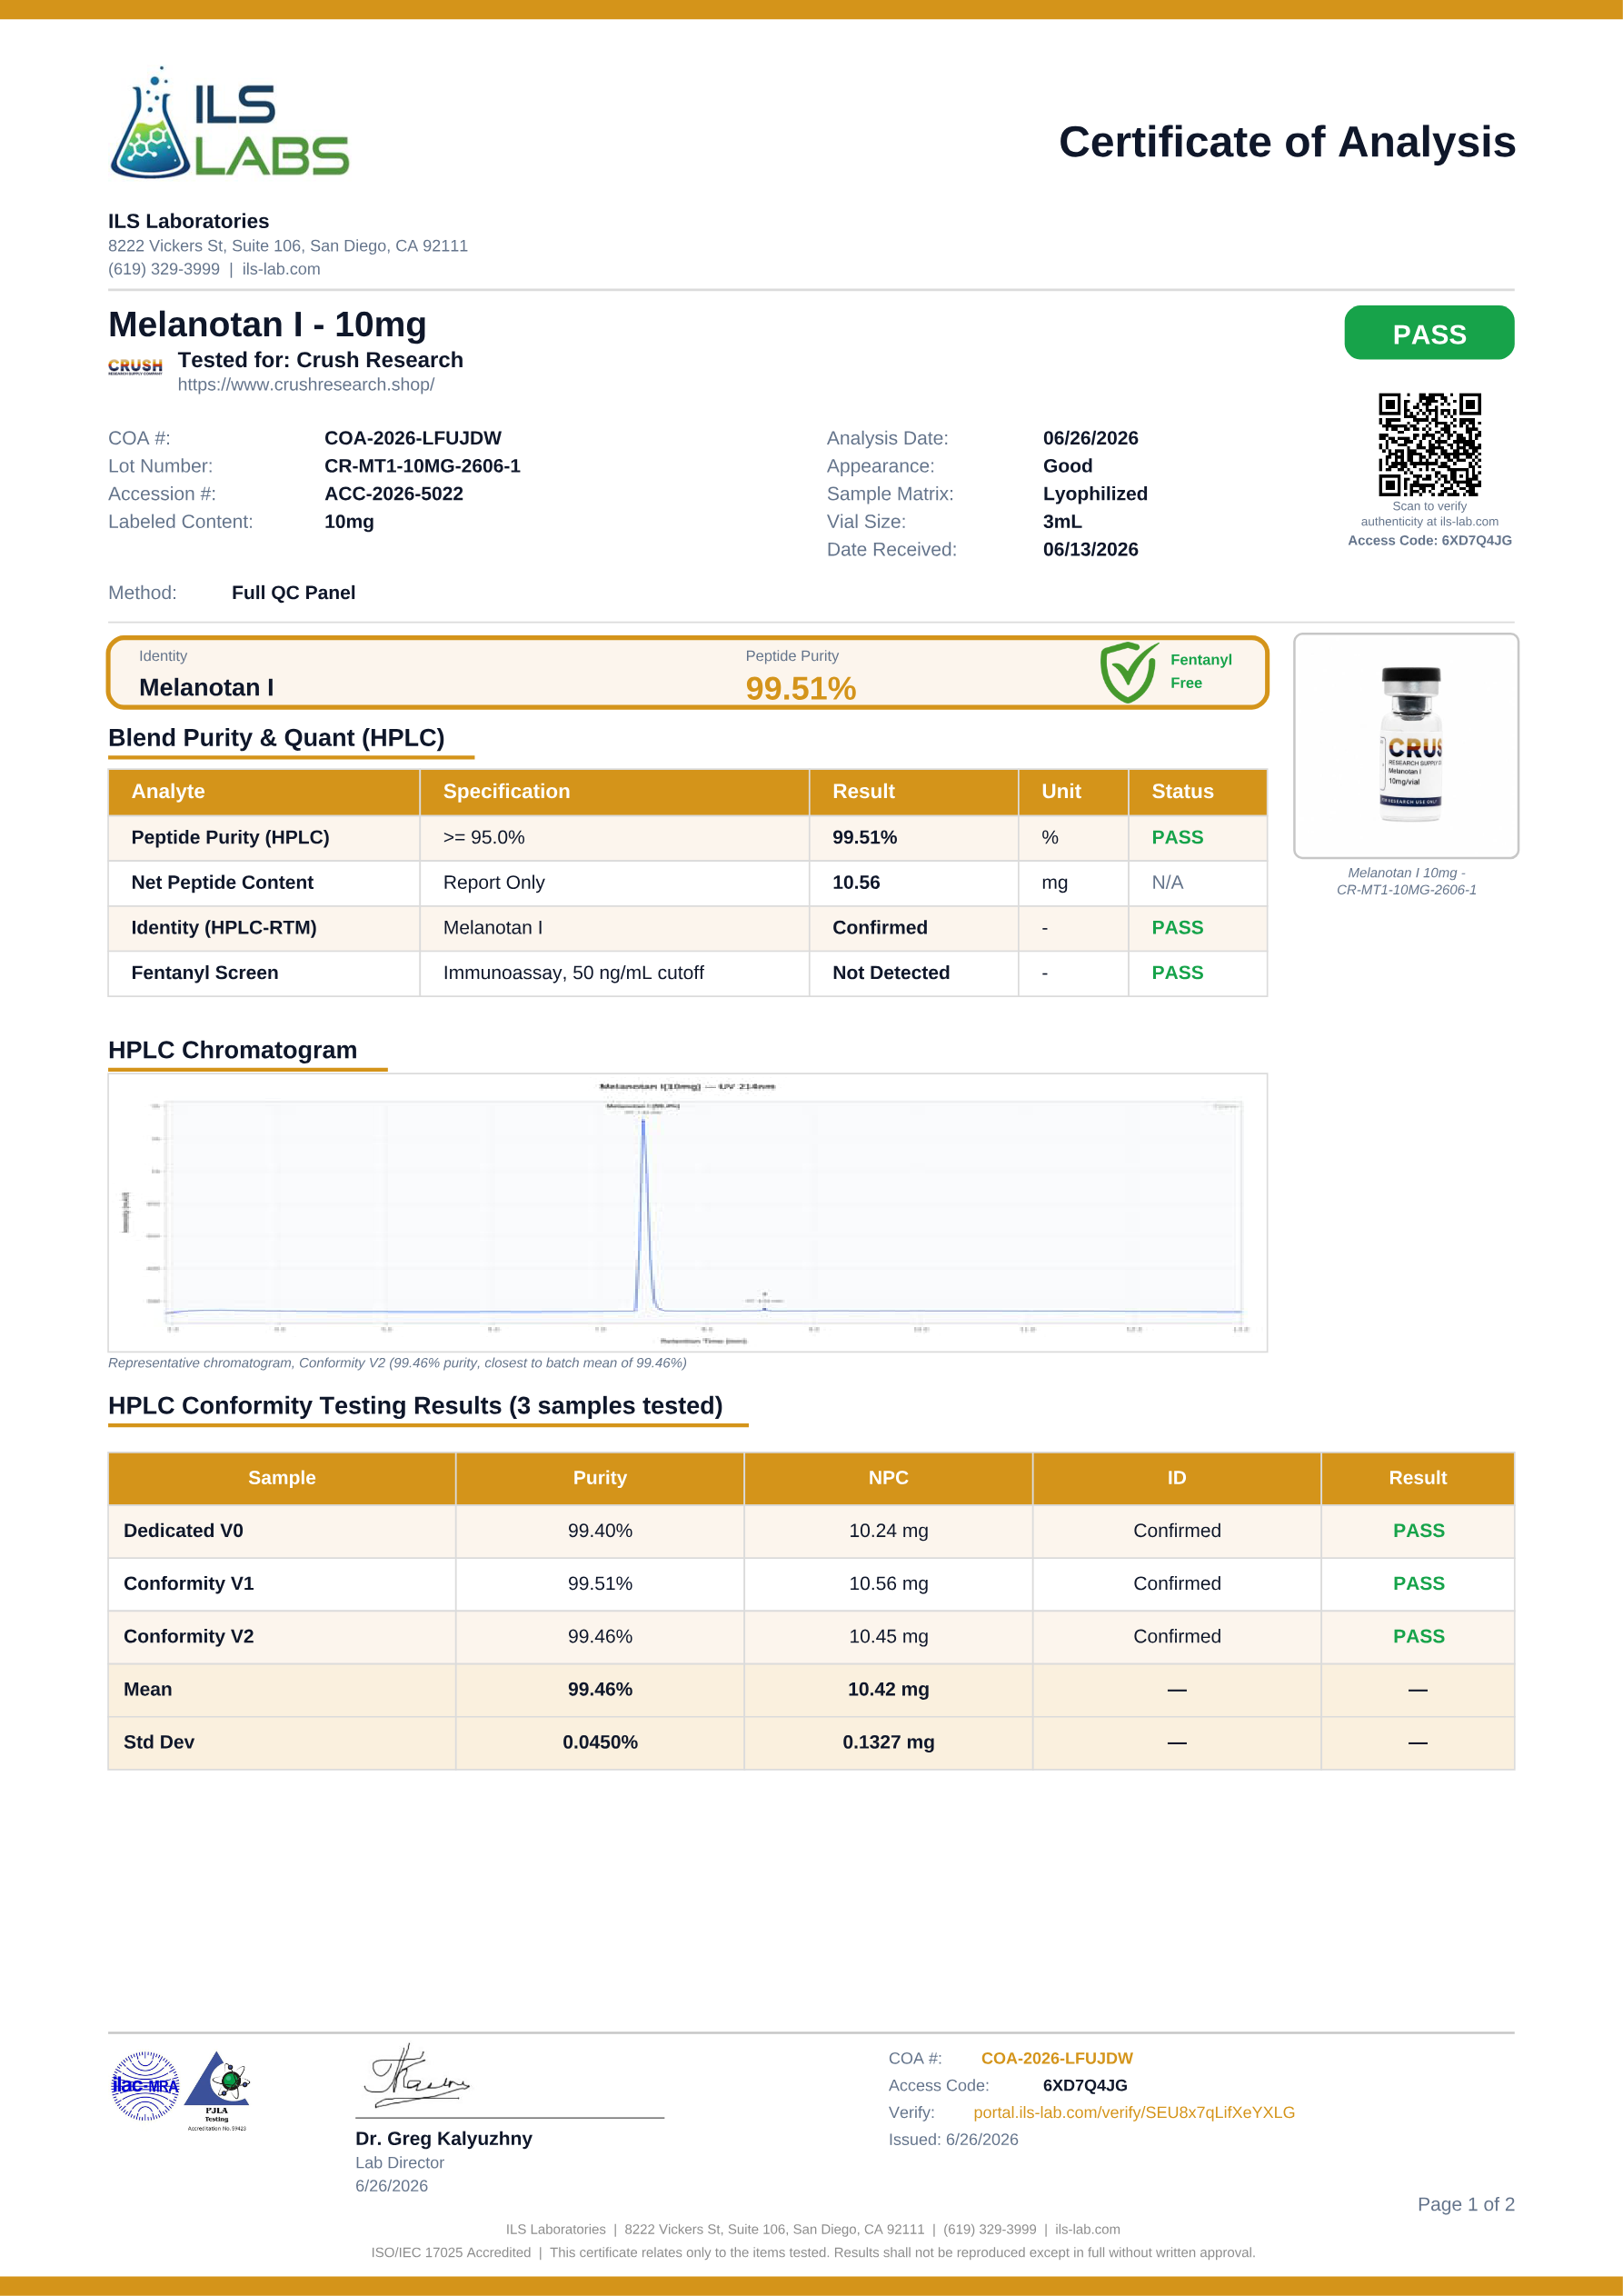Click the ILS Labs flask logo

[229, 123]
